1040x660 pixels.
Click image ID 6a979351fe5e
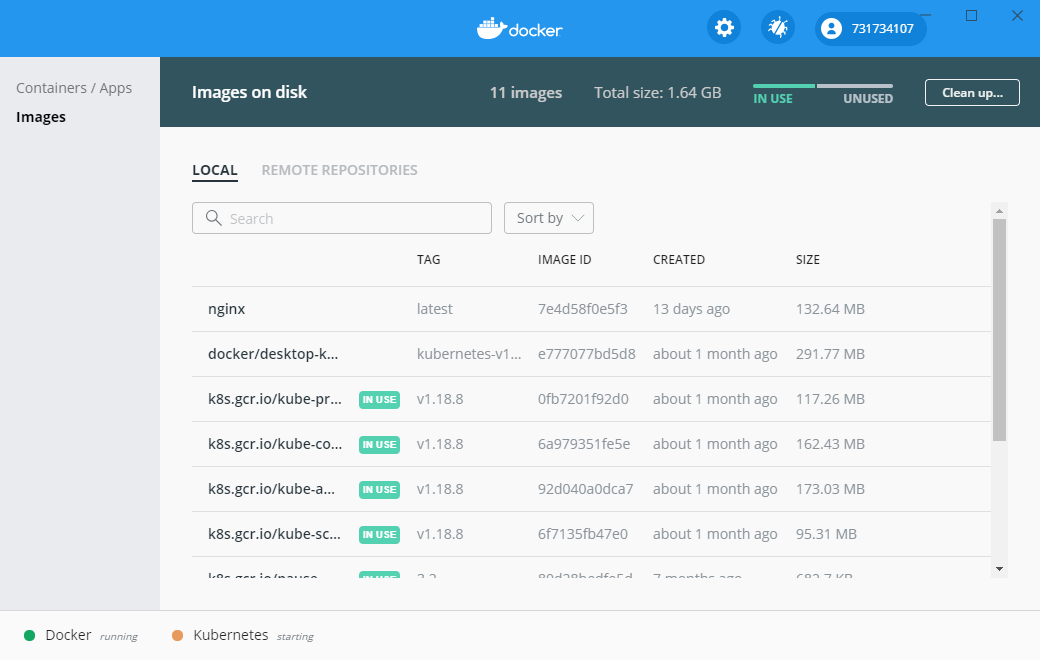pos(584,444)
